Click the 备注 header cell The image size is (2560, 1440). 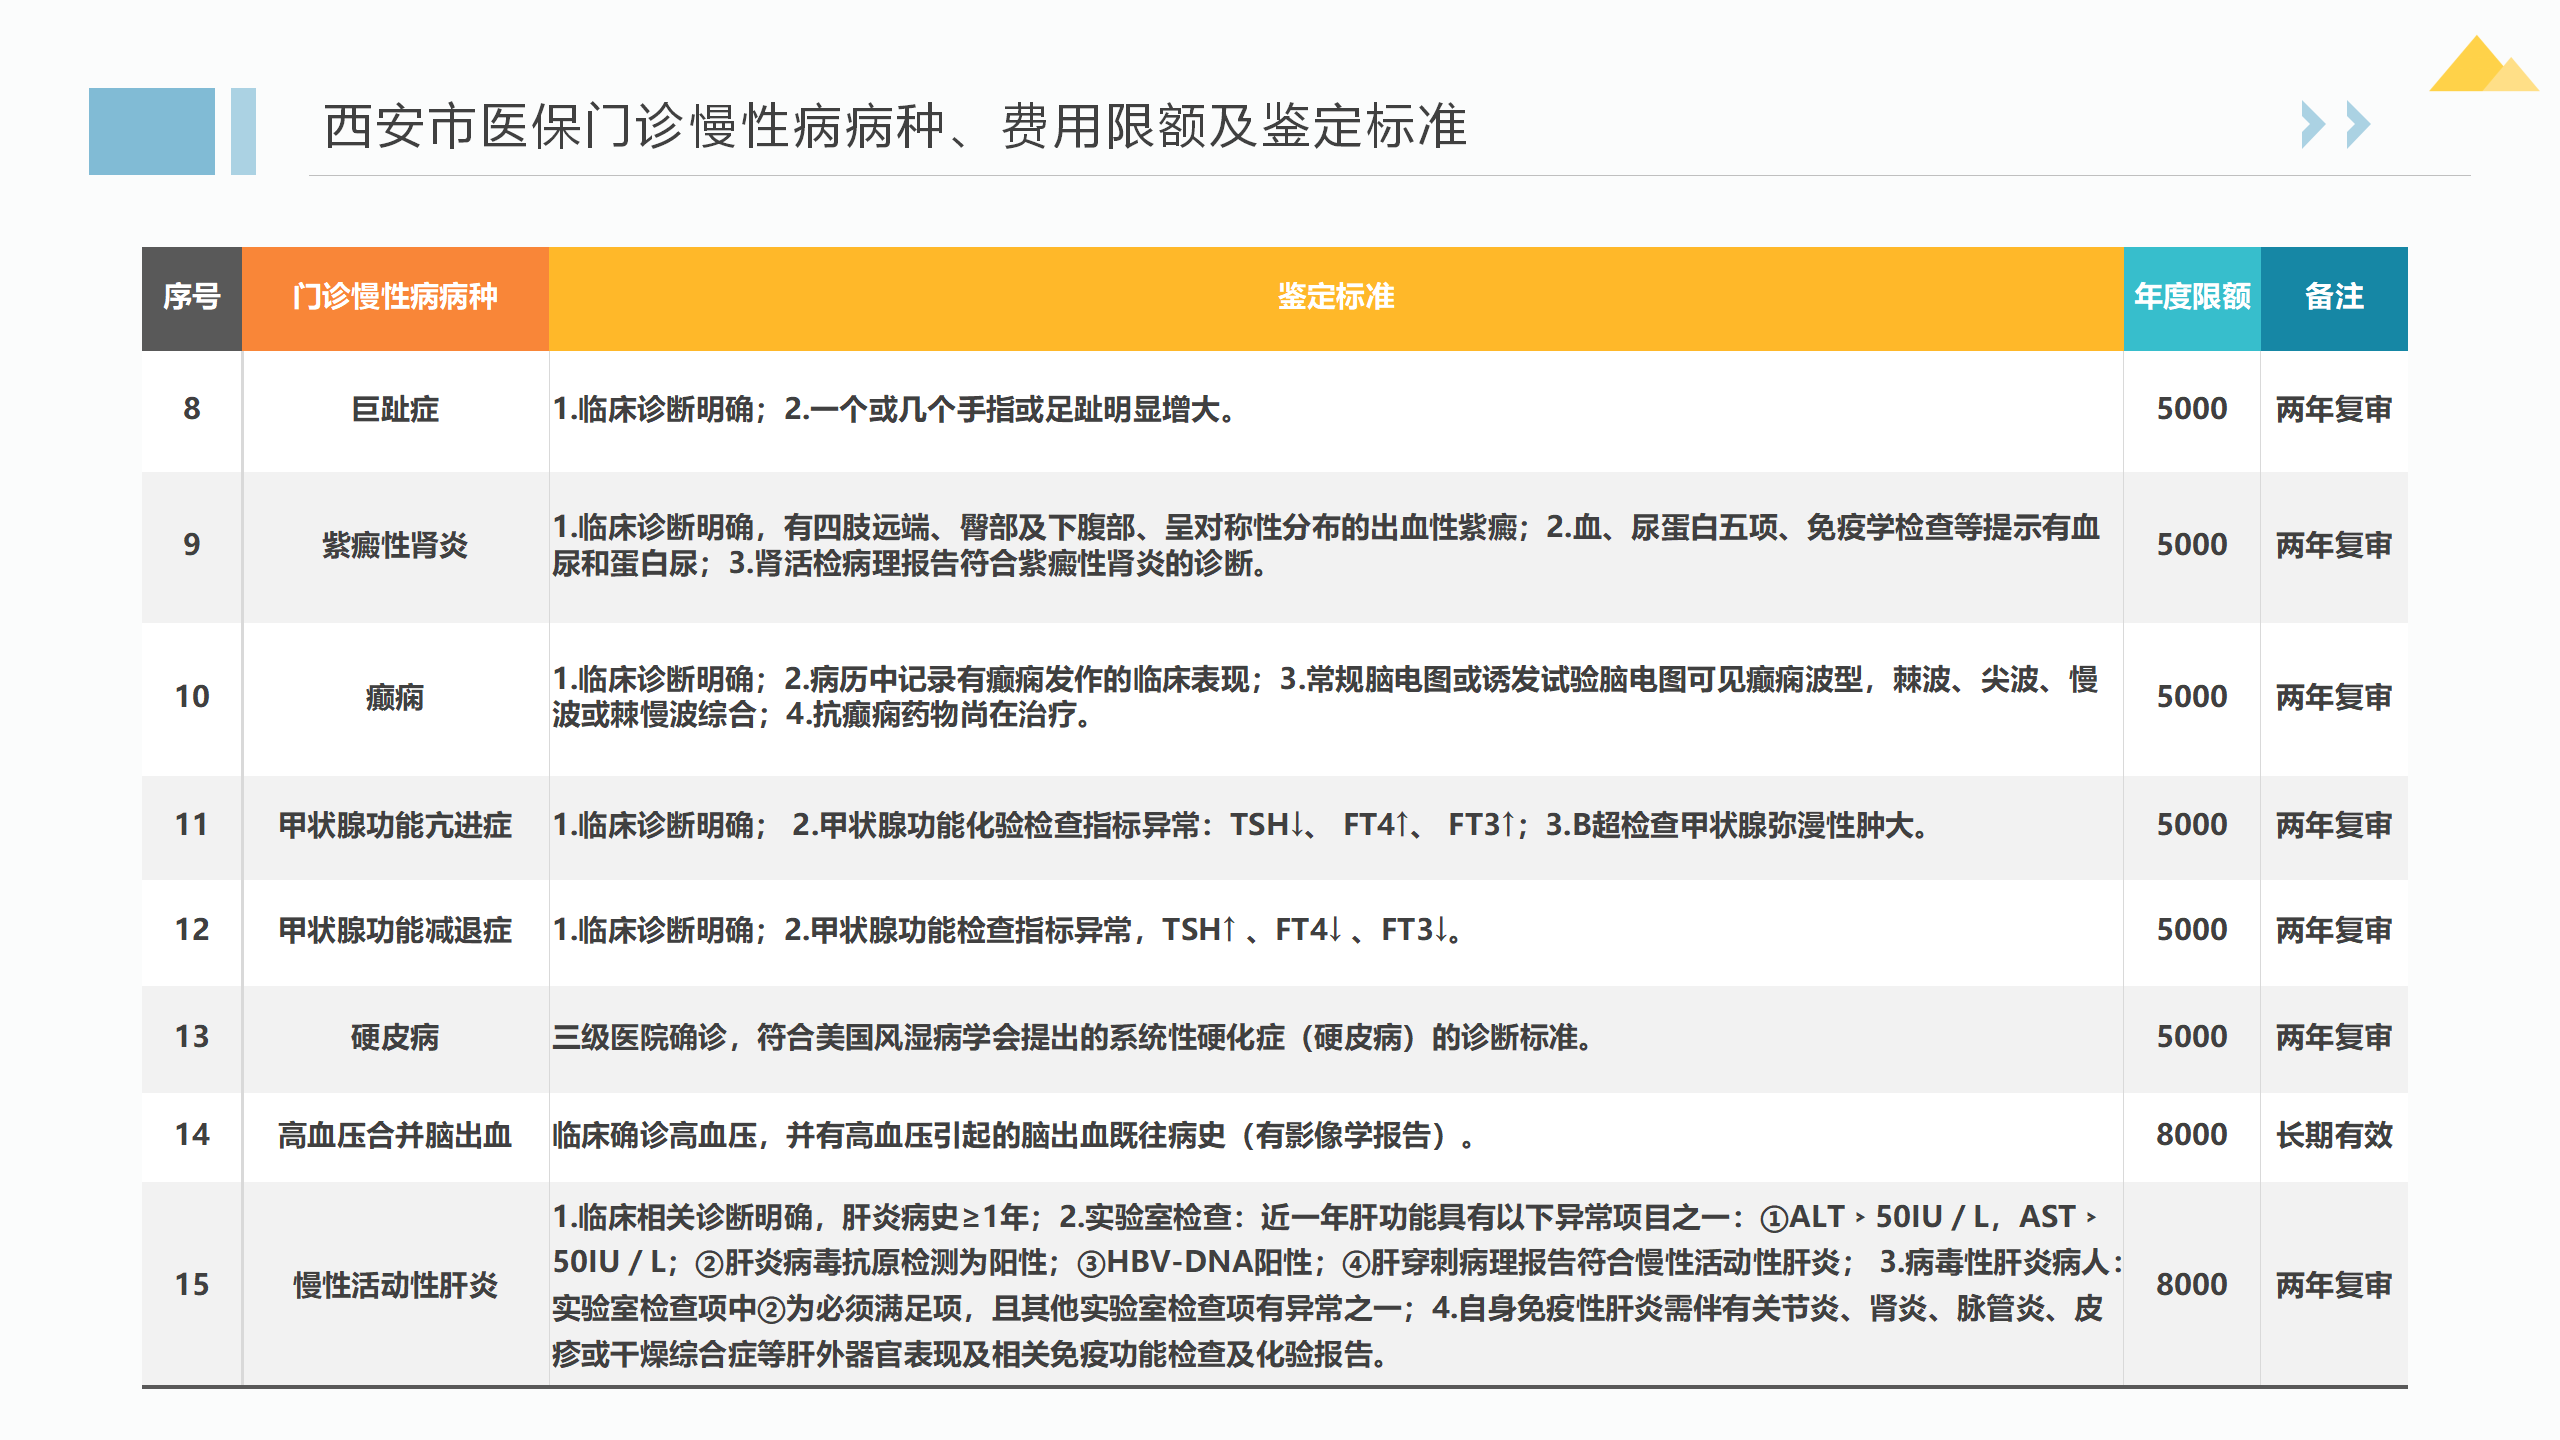2333,297
